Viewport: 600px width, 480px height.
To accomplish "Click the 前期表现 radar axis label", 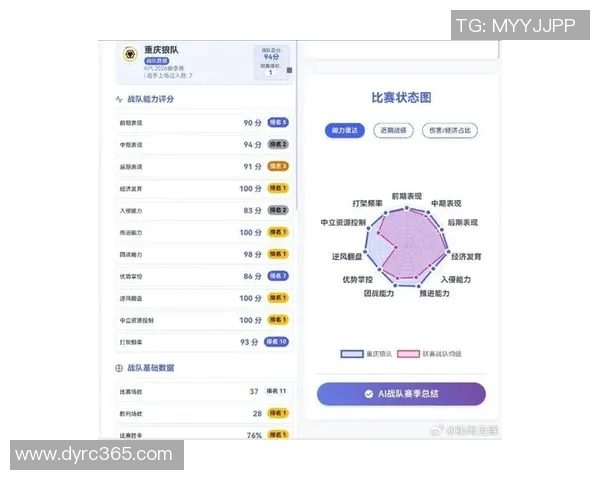I will coord(407,196).
